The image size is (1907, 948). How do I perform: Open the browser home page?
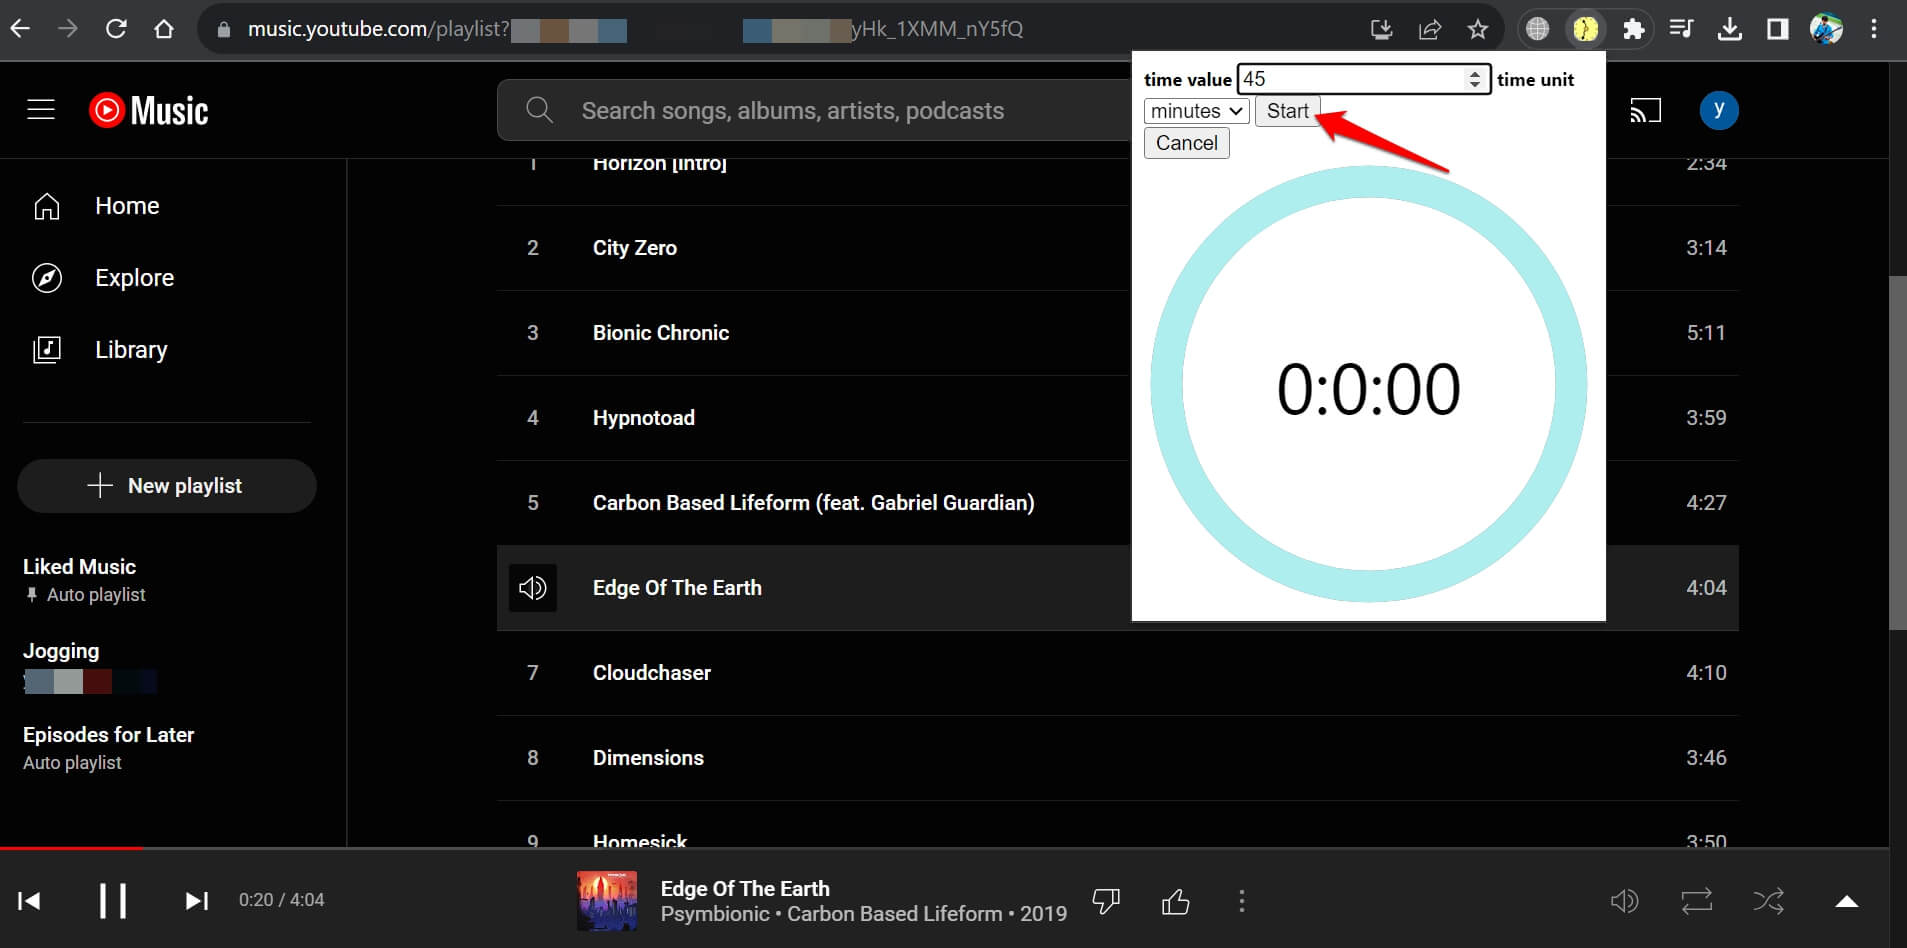[x=164, y=29]
